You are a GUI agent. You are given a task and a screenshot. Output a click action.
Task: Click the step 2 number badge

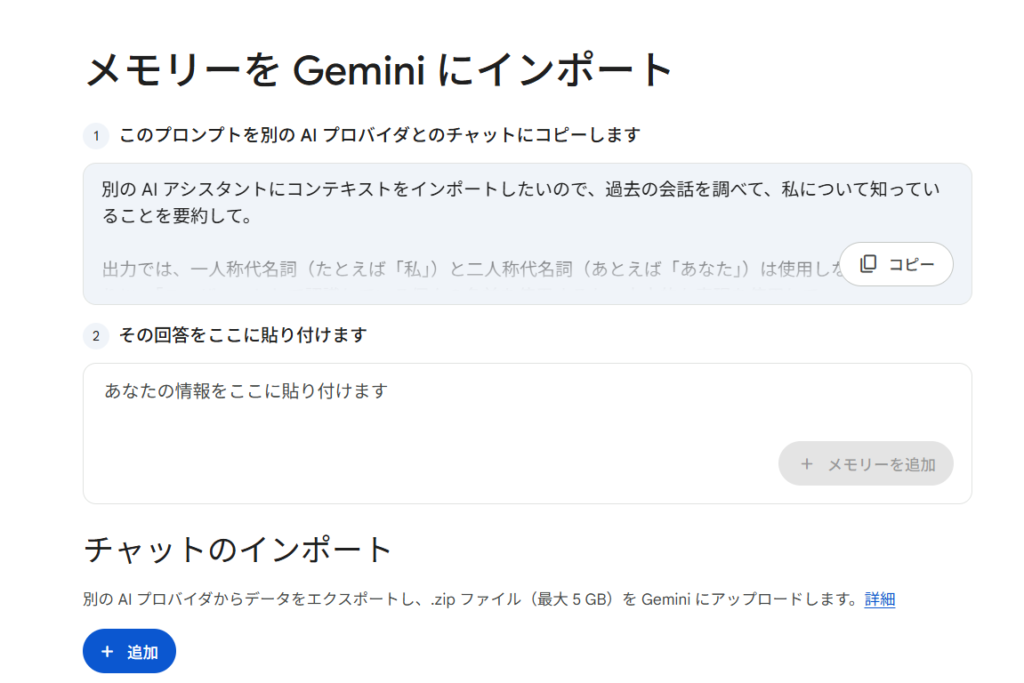tap(95, 336)
